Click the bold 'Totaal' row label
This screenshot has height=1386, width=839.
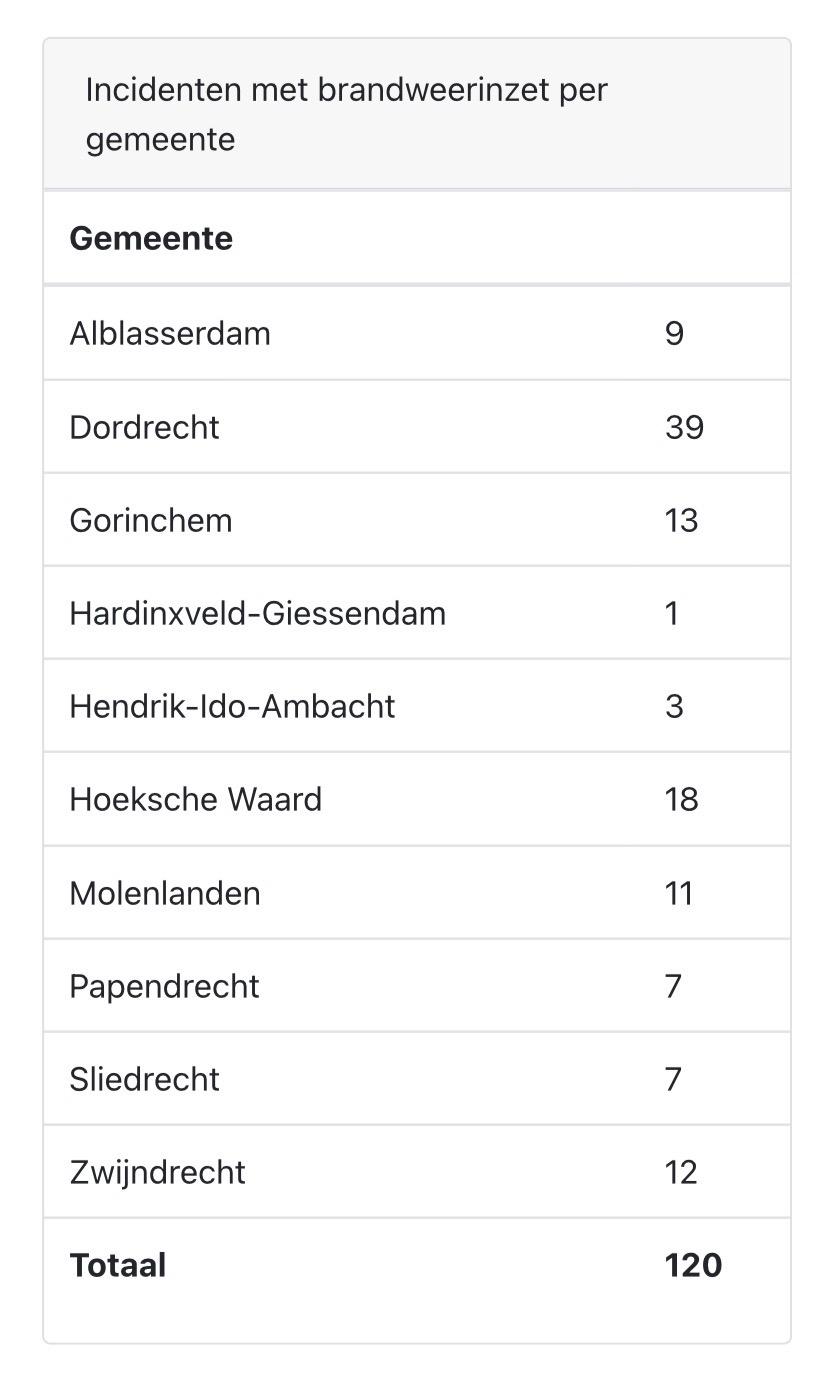pos(118,1265)
